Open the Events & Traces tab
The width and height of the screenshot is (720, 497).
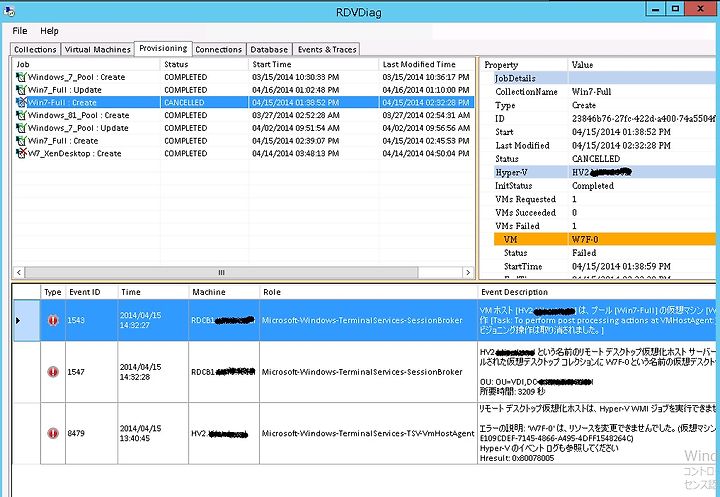327,49
